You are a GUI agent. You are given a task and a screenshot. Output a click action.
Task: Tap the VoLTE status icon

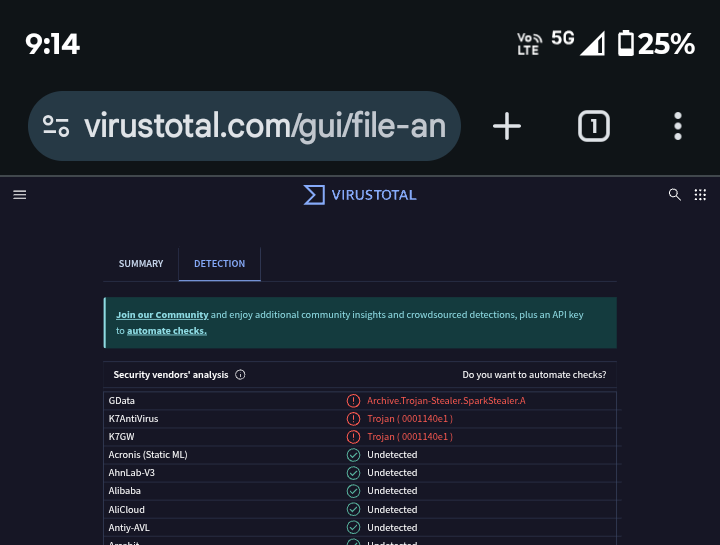point(529,44)
